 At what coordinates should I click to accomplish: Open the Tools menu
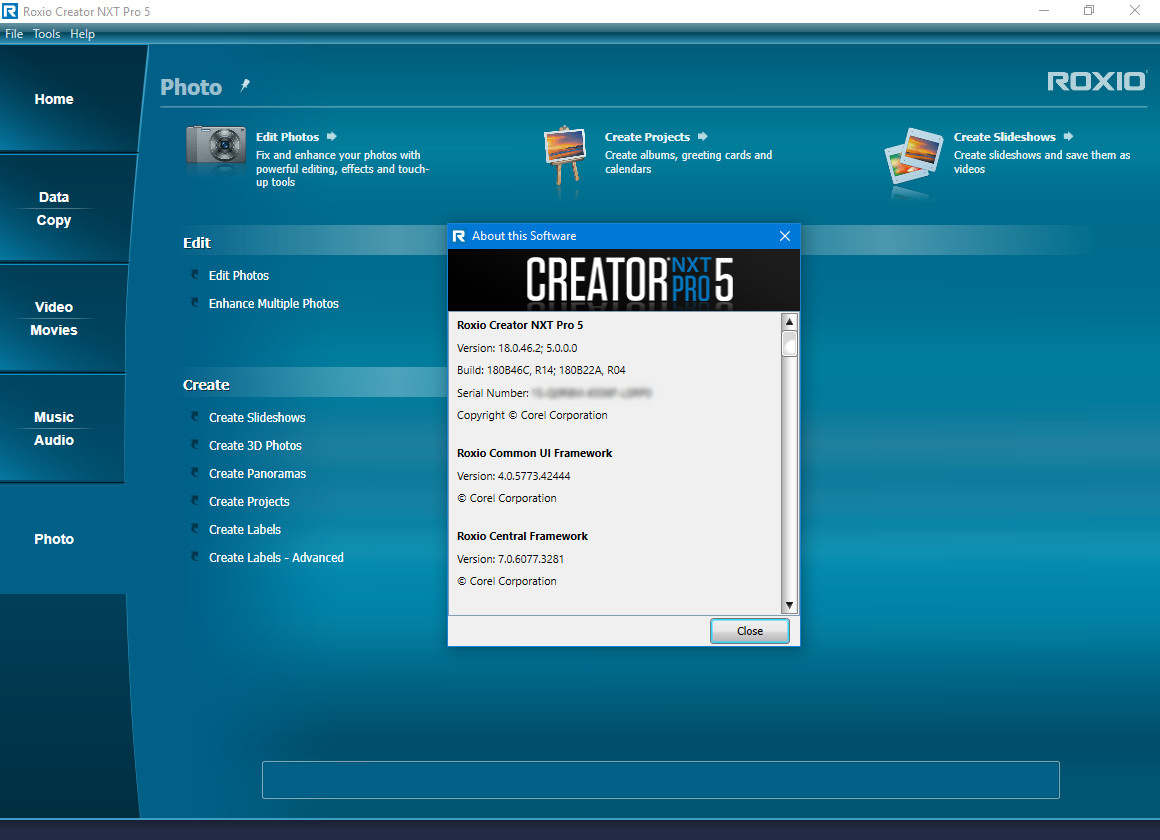(x=46, y=33)
